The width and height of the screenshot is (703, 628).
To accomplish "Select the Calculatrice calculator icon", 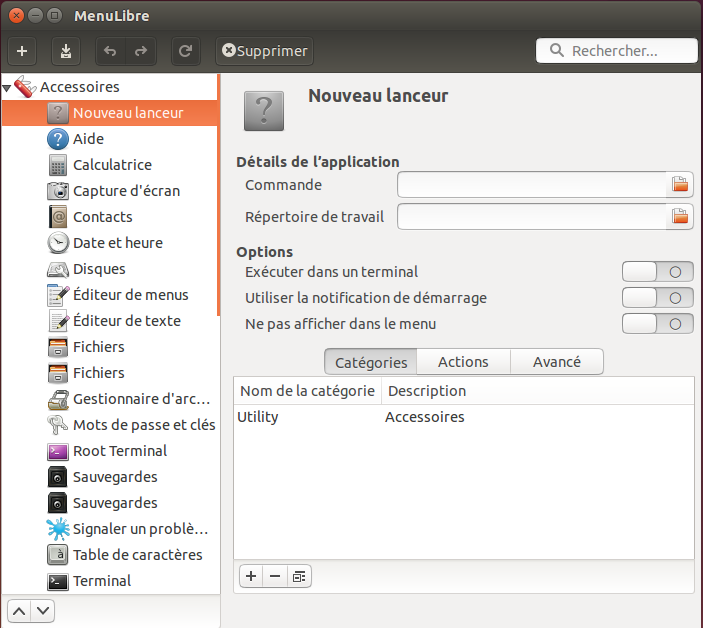I will pos(58,165).
